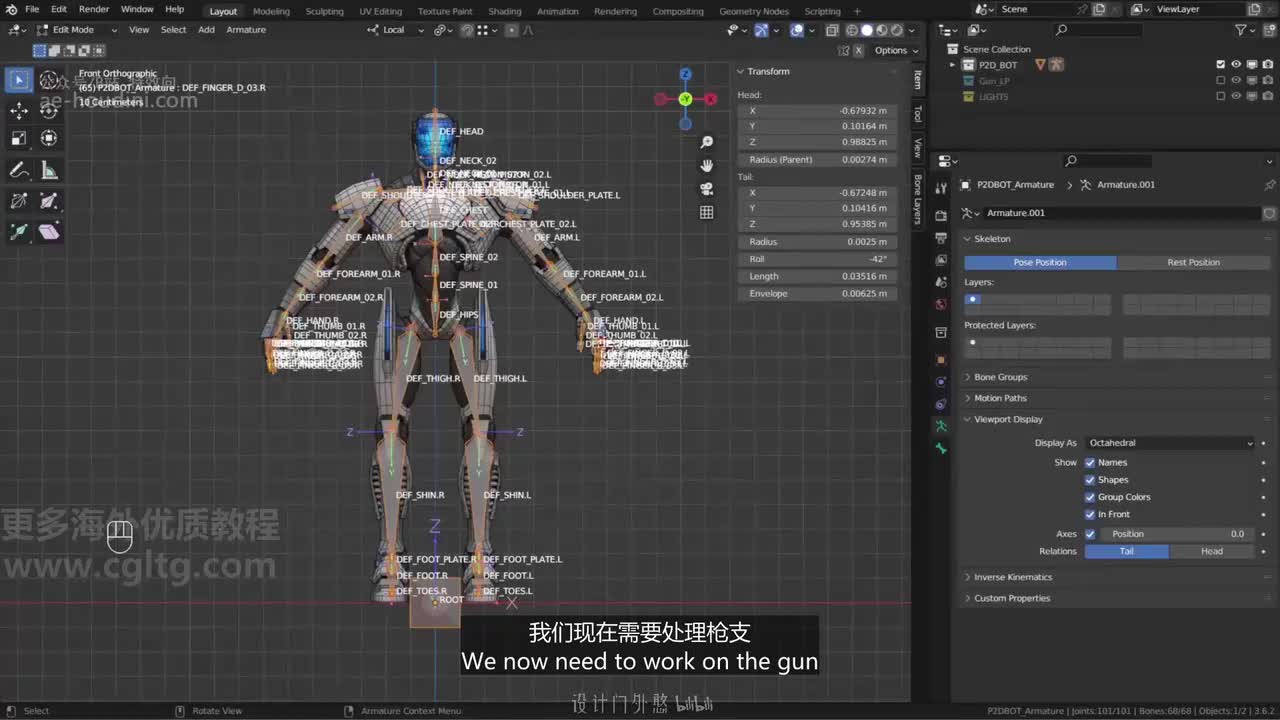
Task: Collapse the Transform panel
Action: 768,72
